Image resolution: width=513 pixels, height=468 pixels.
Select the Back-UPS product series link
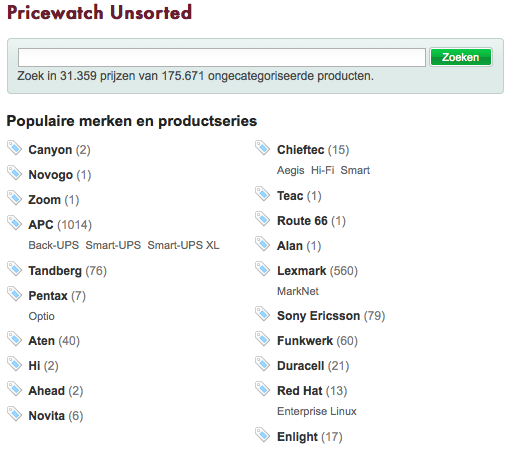point(54,245)
